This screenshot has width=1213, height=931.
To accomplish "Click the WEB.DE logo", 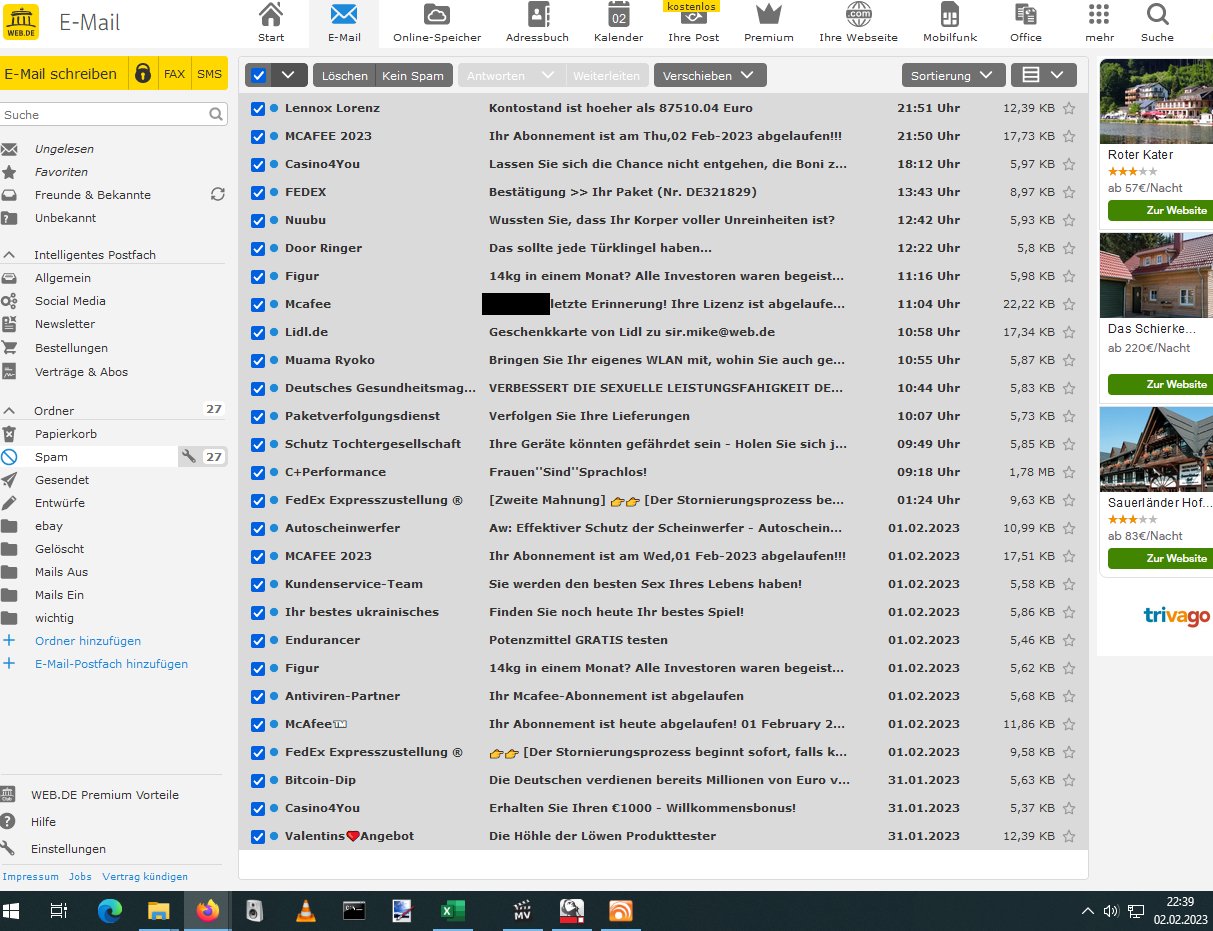I will [x=22, y=22].
